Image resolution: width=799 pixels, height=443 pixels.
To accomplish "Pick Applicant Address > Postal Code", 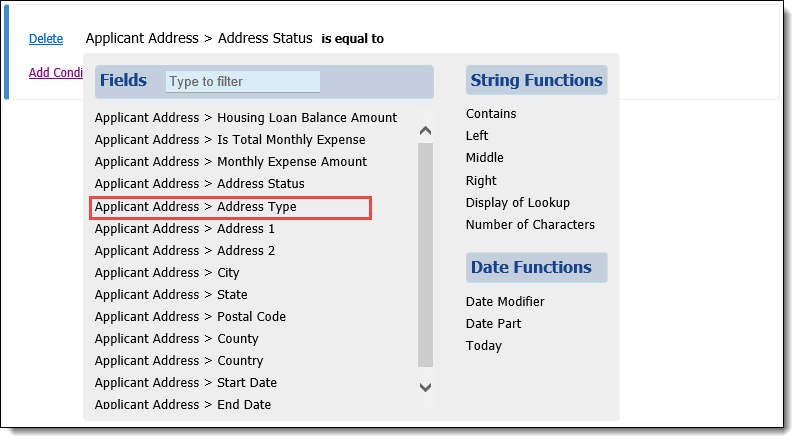I will 190,317.
